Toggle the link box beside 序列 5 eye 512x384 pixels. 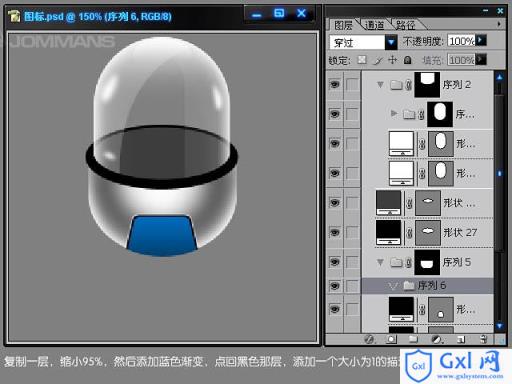point(352,262)
